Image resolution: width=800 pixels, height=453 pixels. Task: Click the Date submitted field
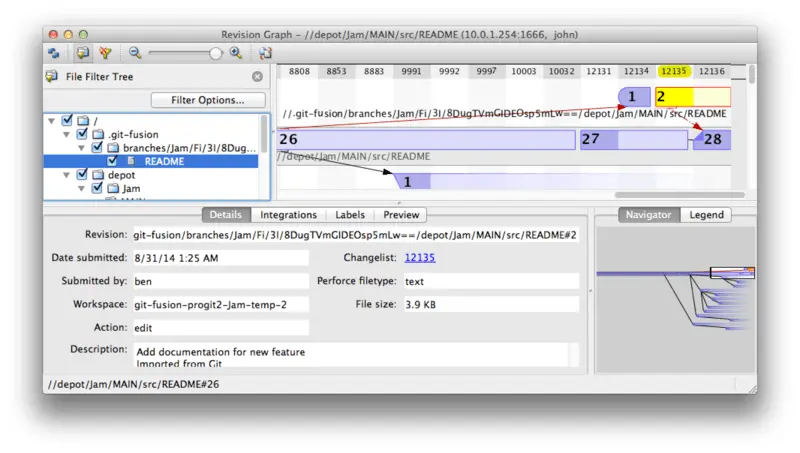pyautogui.click(x=221, y=258)
